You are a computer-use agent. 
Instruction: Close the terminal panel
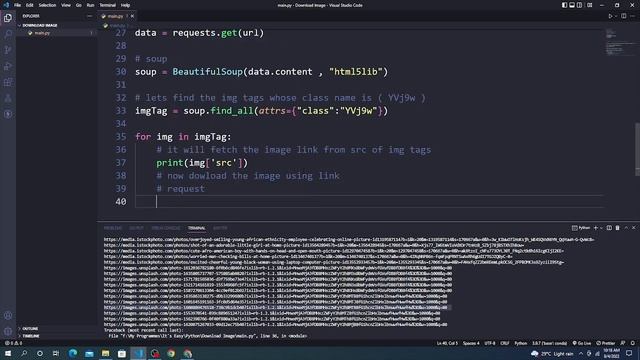[x=633, y=228]
